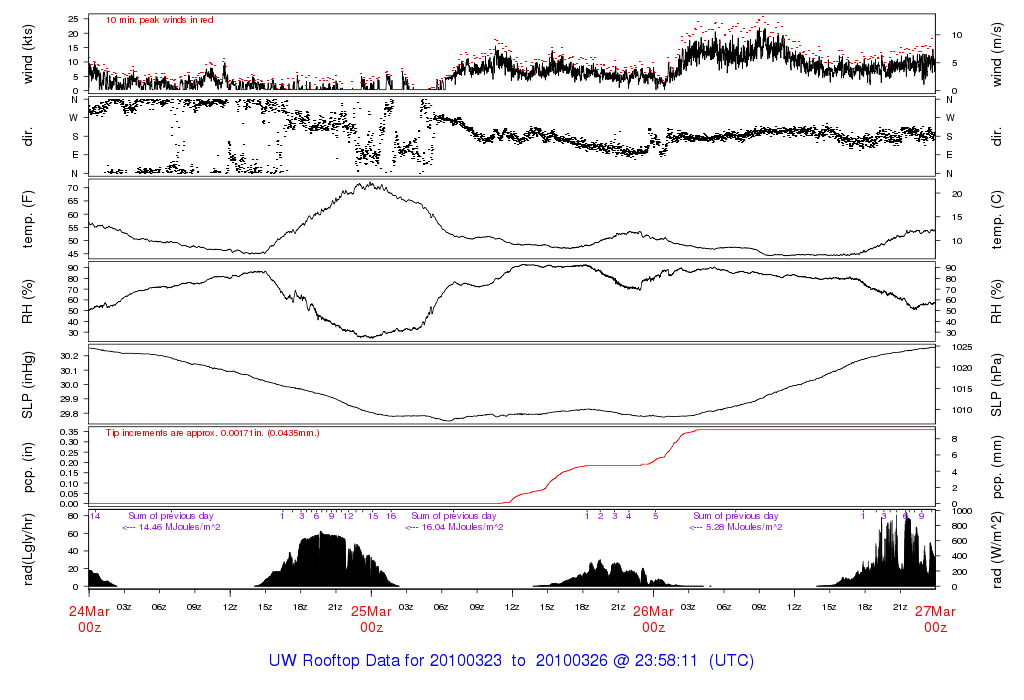Viewport: 1024px width, 700px height.
Task: Click the '10 min. peak winds in red' note
Action: (x=159, y=20)
